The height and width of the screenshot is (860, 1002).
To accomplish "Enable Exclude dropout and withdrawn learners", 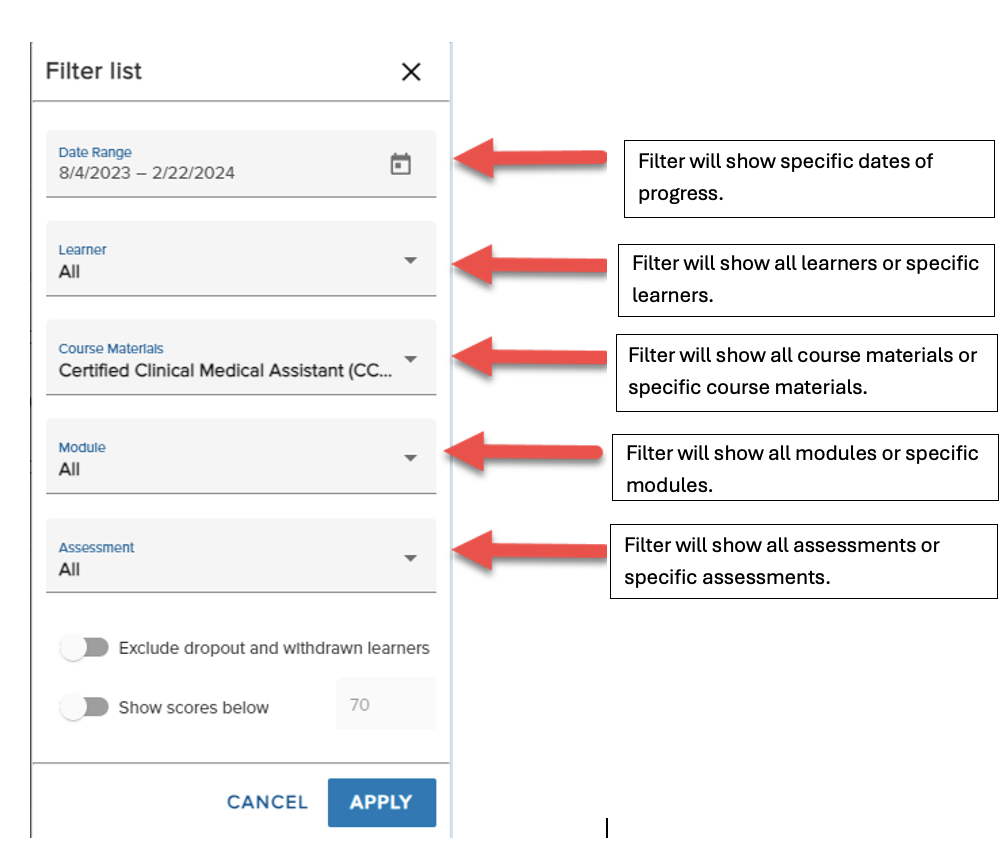I will (85, 647).
